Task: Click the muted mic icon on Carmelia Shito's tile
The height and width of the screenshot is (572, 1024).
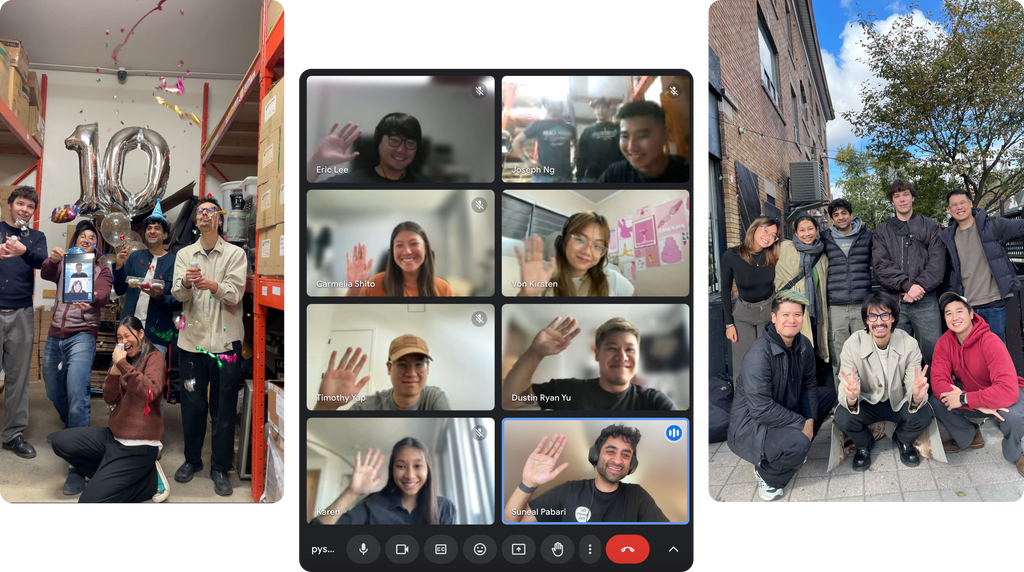Action: pyautogui.click(x=479, y=205)
